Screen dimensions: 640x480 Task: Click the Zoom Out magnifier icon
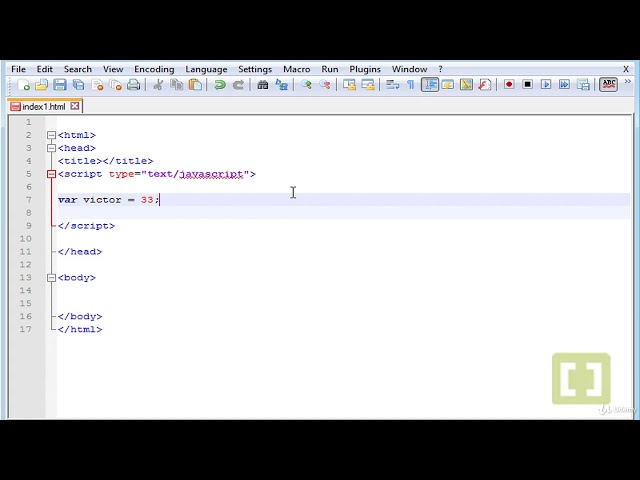[x=325, y=85]
